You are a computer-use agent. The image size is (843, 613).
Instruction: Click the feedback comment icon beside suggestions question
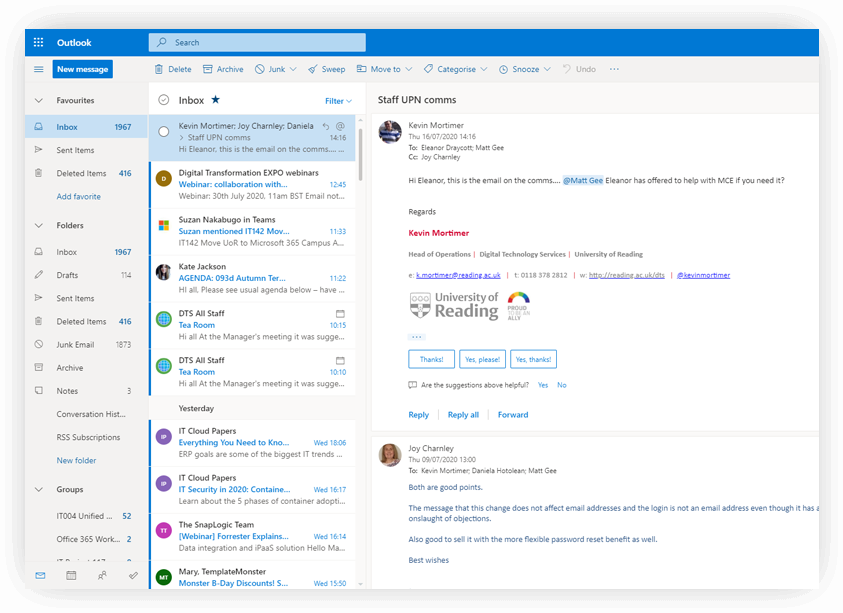click(412, 385)
